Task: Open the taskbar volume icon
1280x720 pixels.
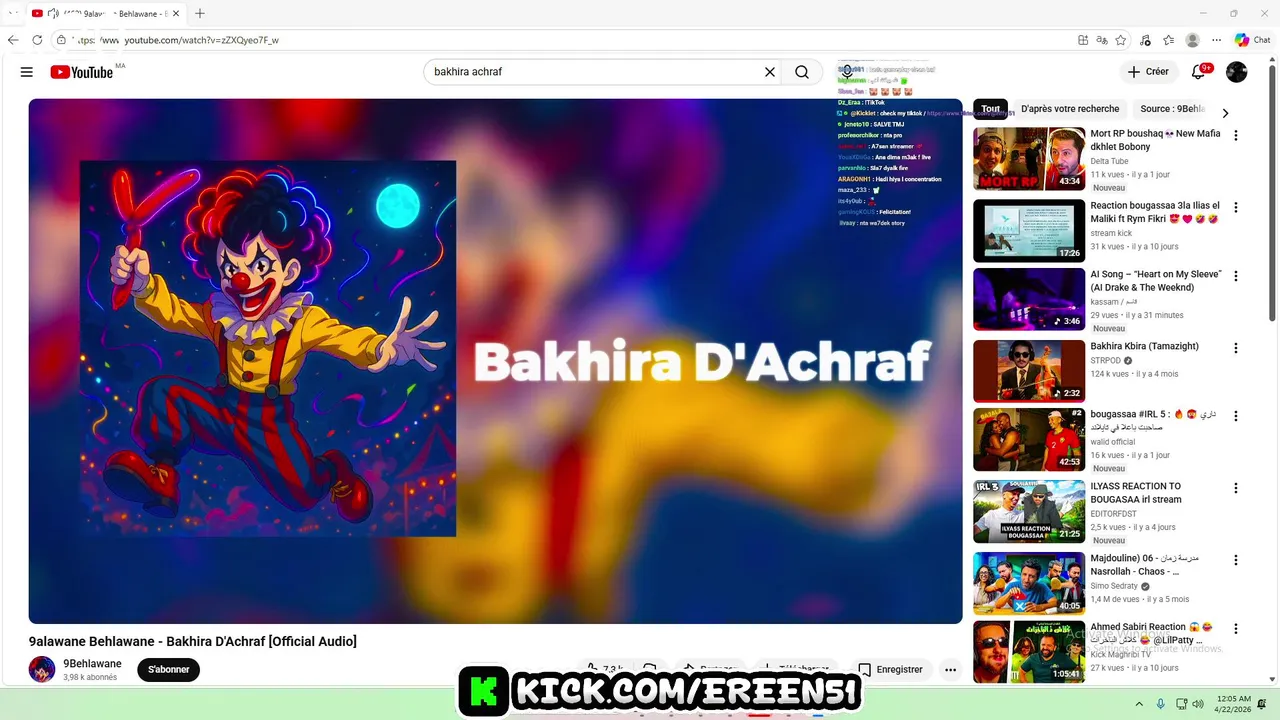Action: click(1198, 704)
